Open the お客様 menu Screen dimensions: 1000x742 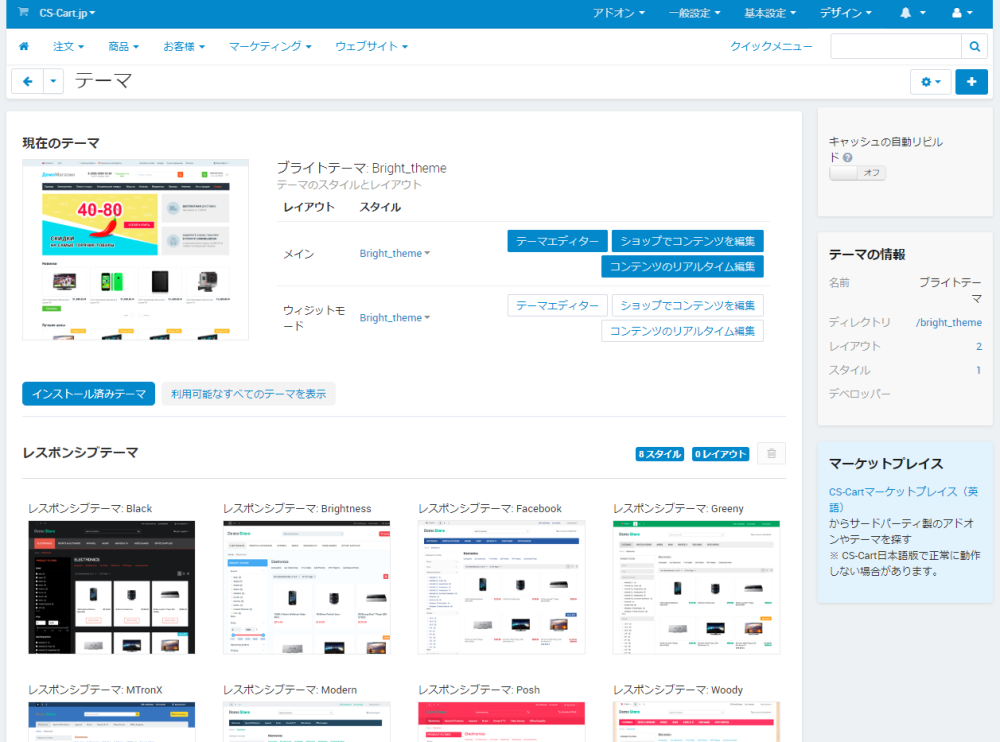pos(184,47)
